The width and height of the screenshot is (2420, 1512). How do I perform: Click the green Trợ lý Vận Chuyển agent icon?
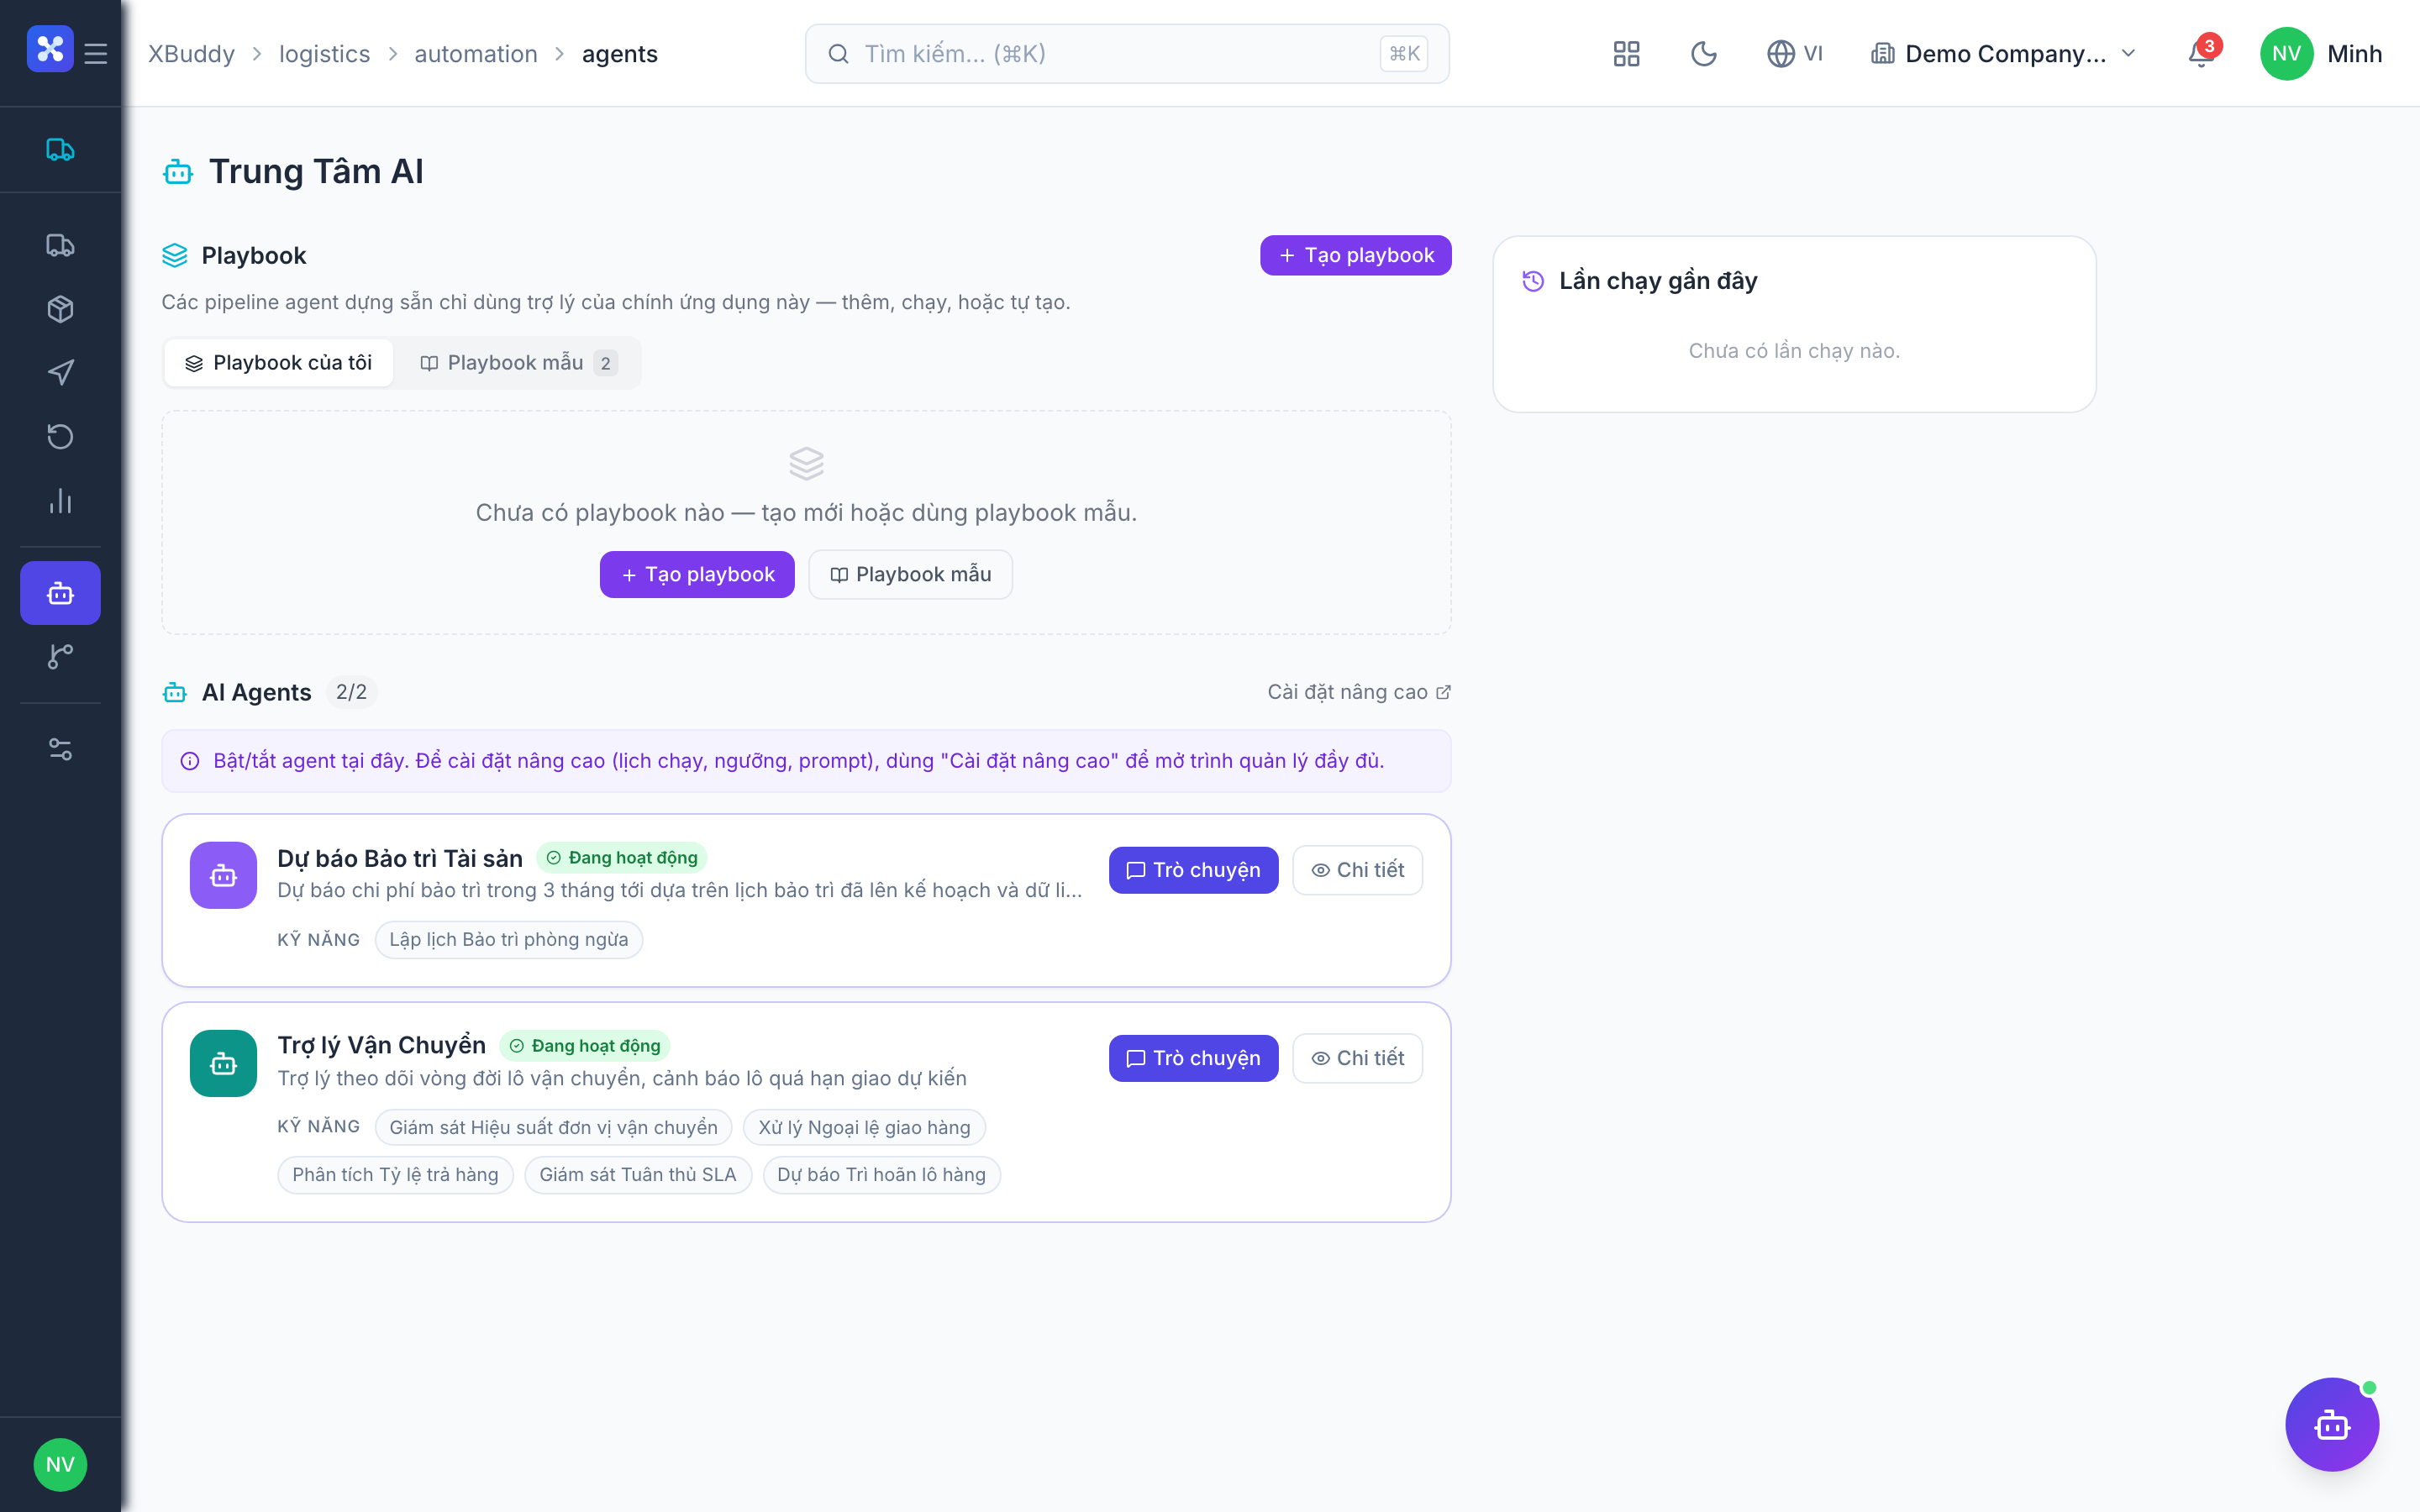click(x=223, y=1063)
